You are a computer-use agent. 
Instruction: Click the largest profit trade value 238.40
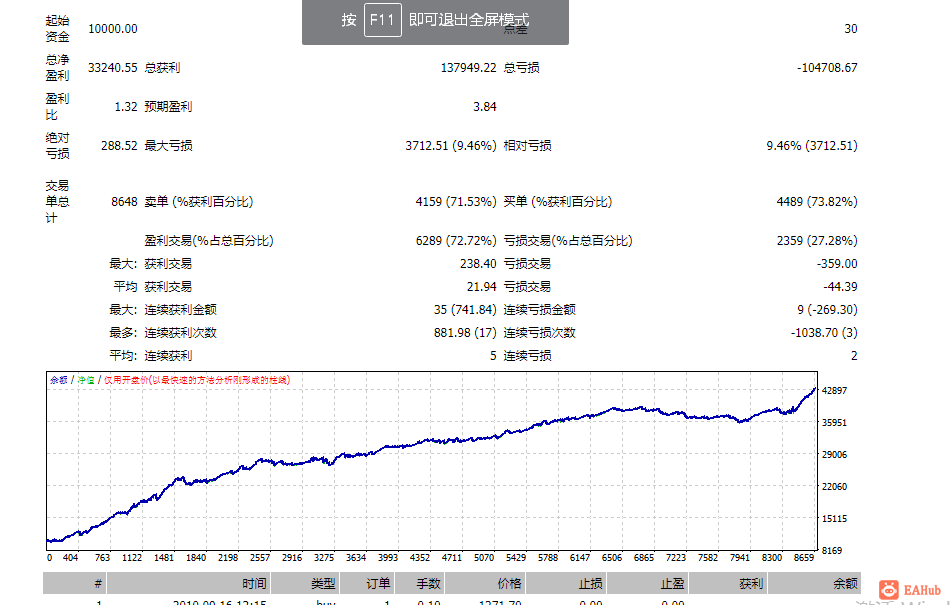(x=478, y=263)
